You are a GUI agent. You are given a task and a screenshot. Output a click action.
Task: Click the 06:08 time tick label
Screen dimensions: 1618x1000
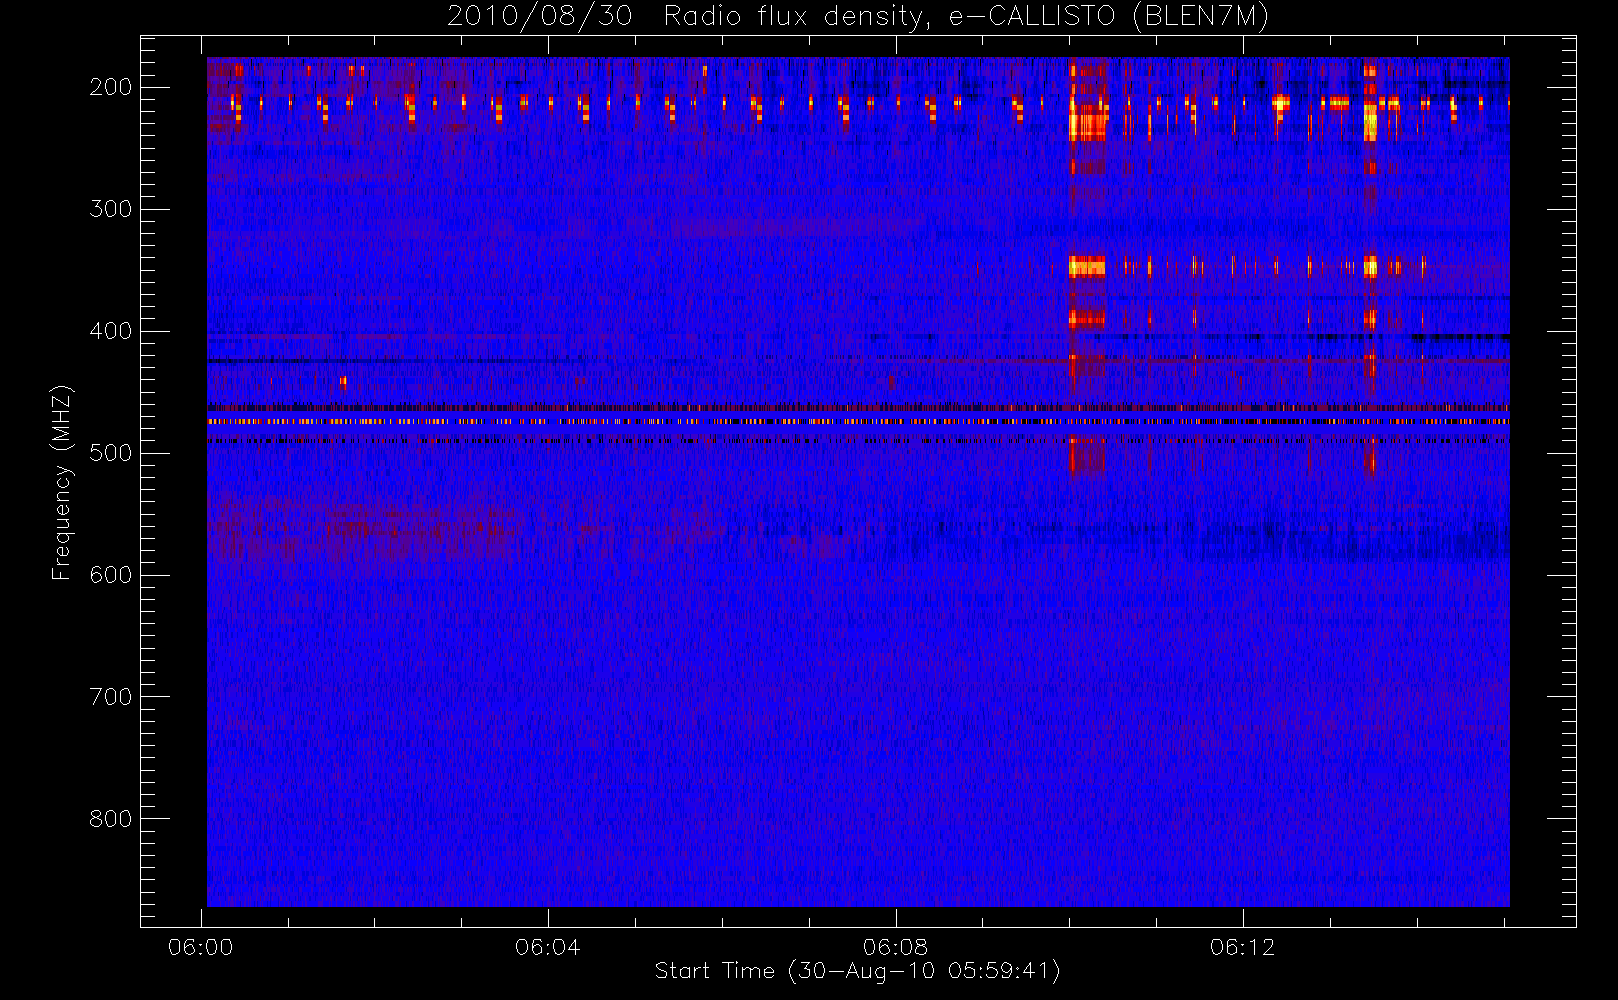click(895, 947)
